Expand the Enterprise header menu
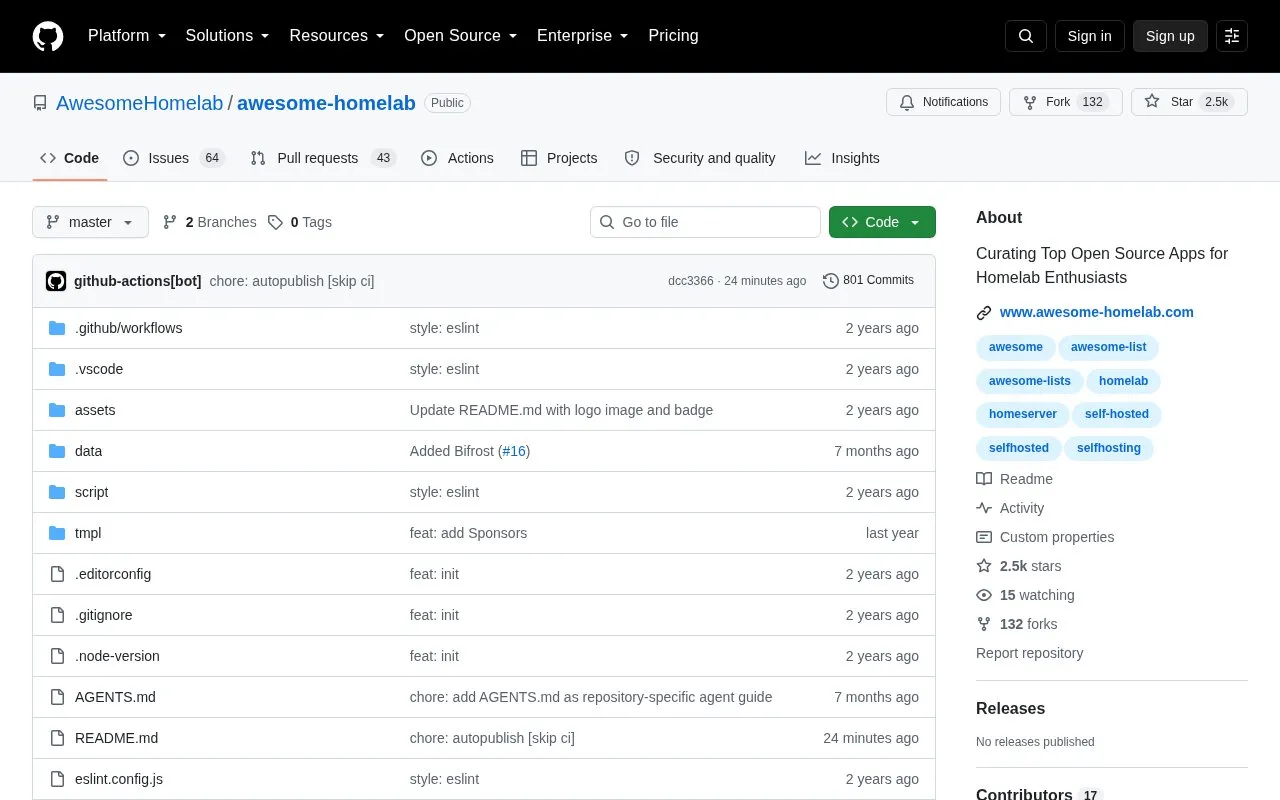Screen dimensions: 1280x800 click(583, 36)
